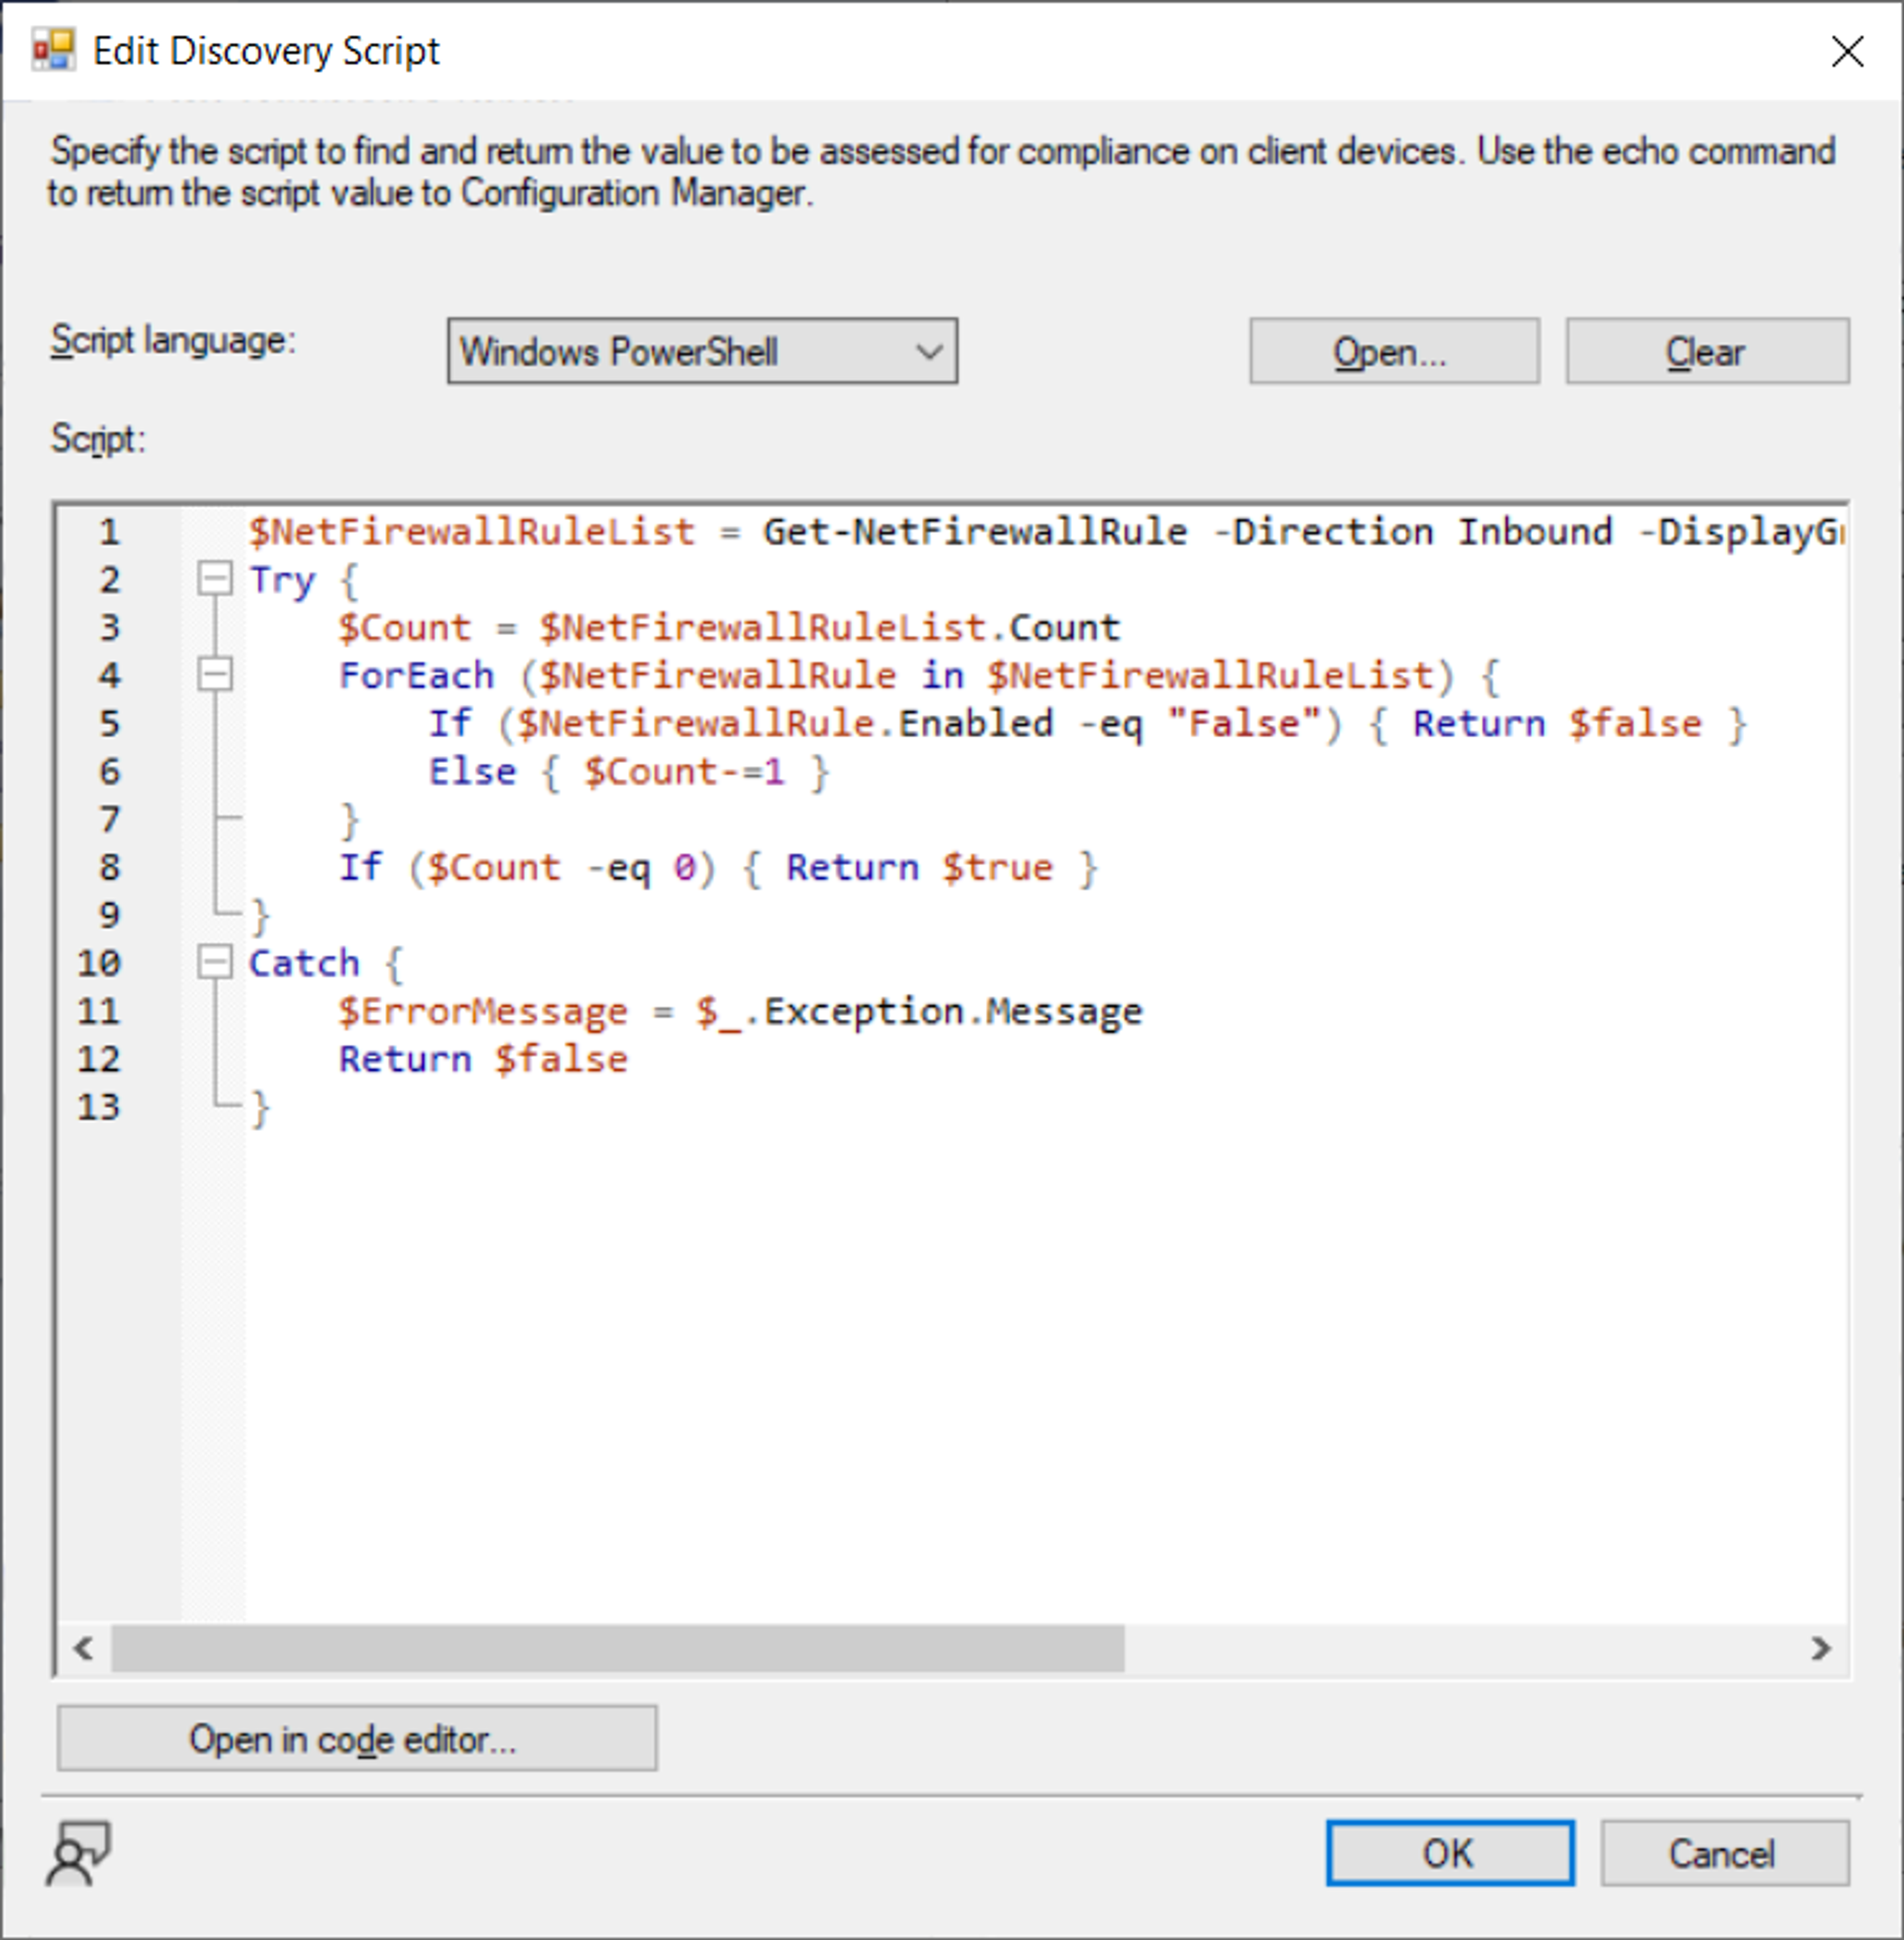The image size is (1904, 1940).
Task: Click the Script language label
Action: [x=173, y=340]
